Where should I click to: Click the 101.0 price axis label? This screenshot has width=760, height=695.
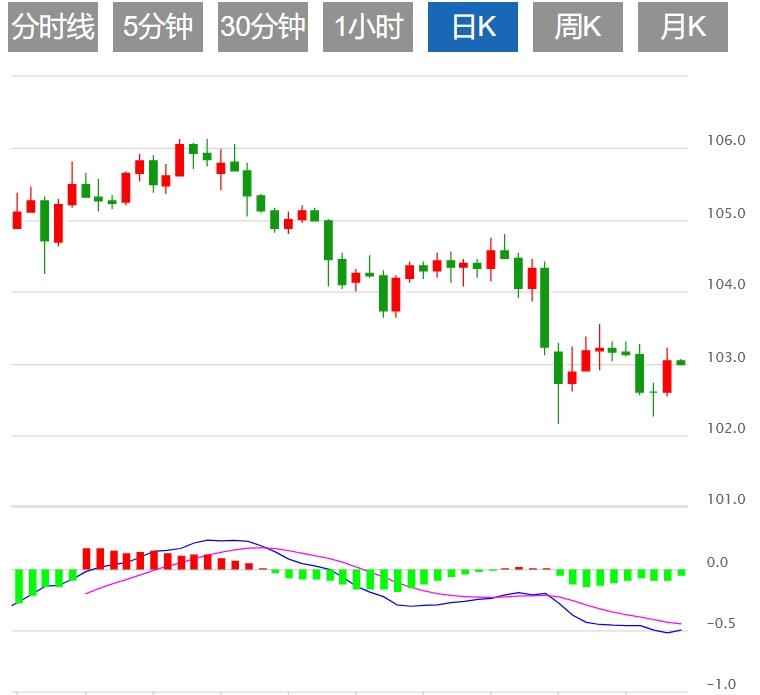point(726,499)
